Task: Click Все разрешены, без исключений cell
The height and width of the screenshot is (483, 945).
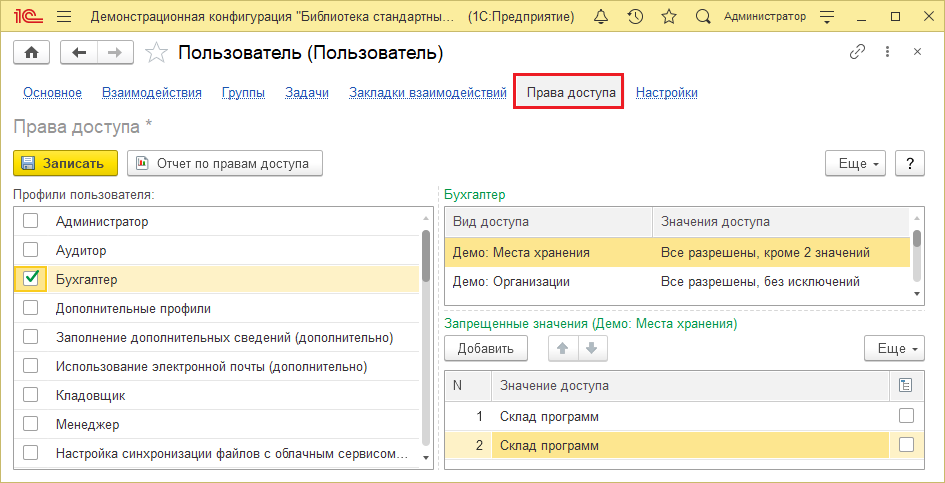Action: 781,282
